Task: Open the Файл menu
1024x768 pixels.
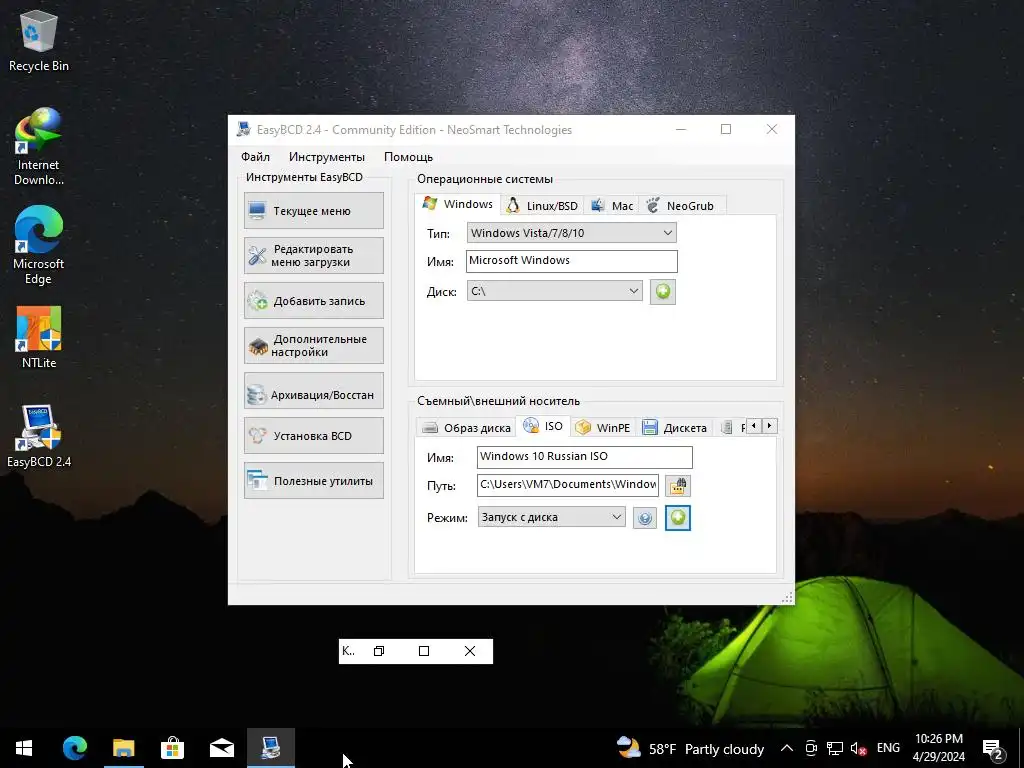Action: [x=255, y=157]
